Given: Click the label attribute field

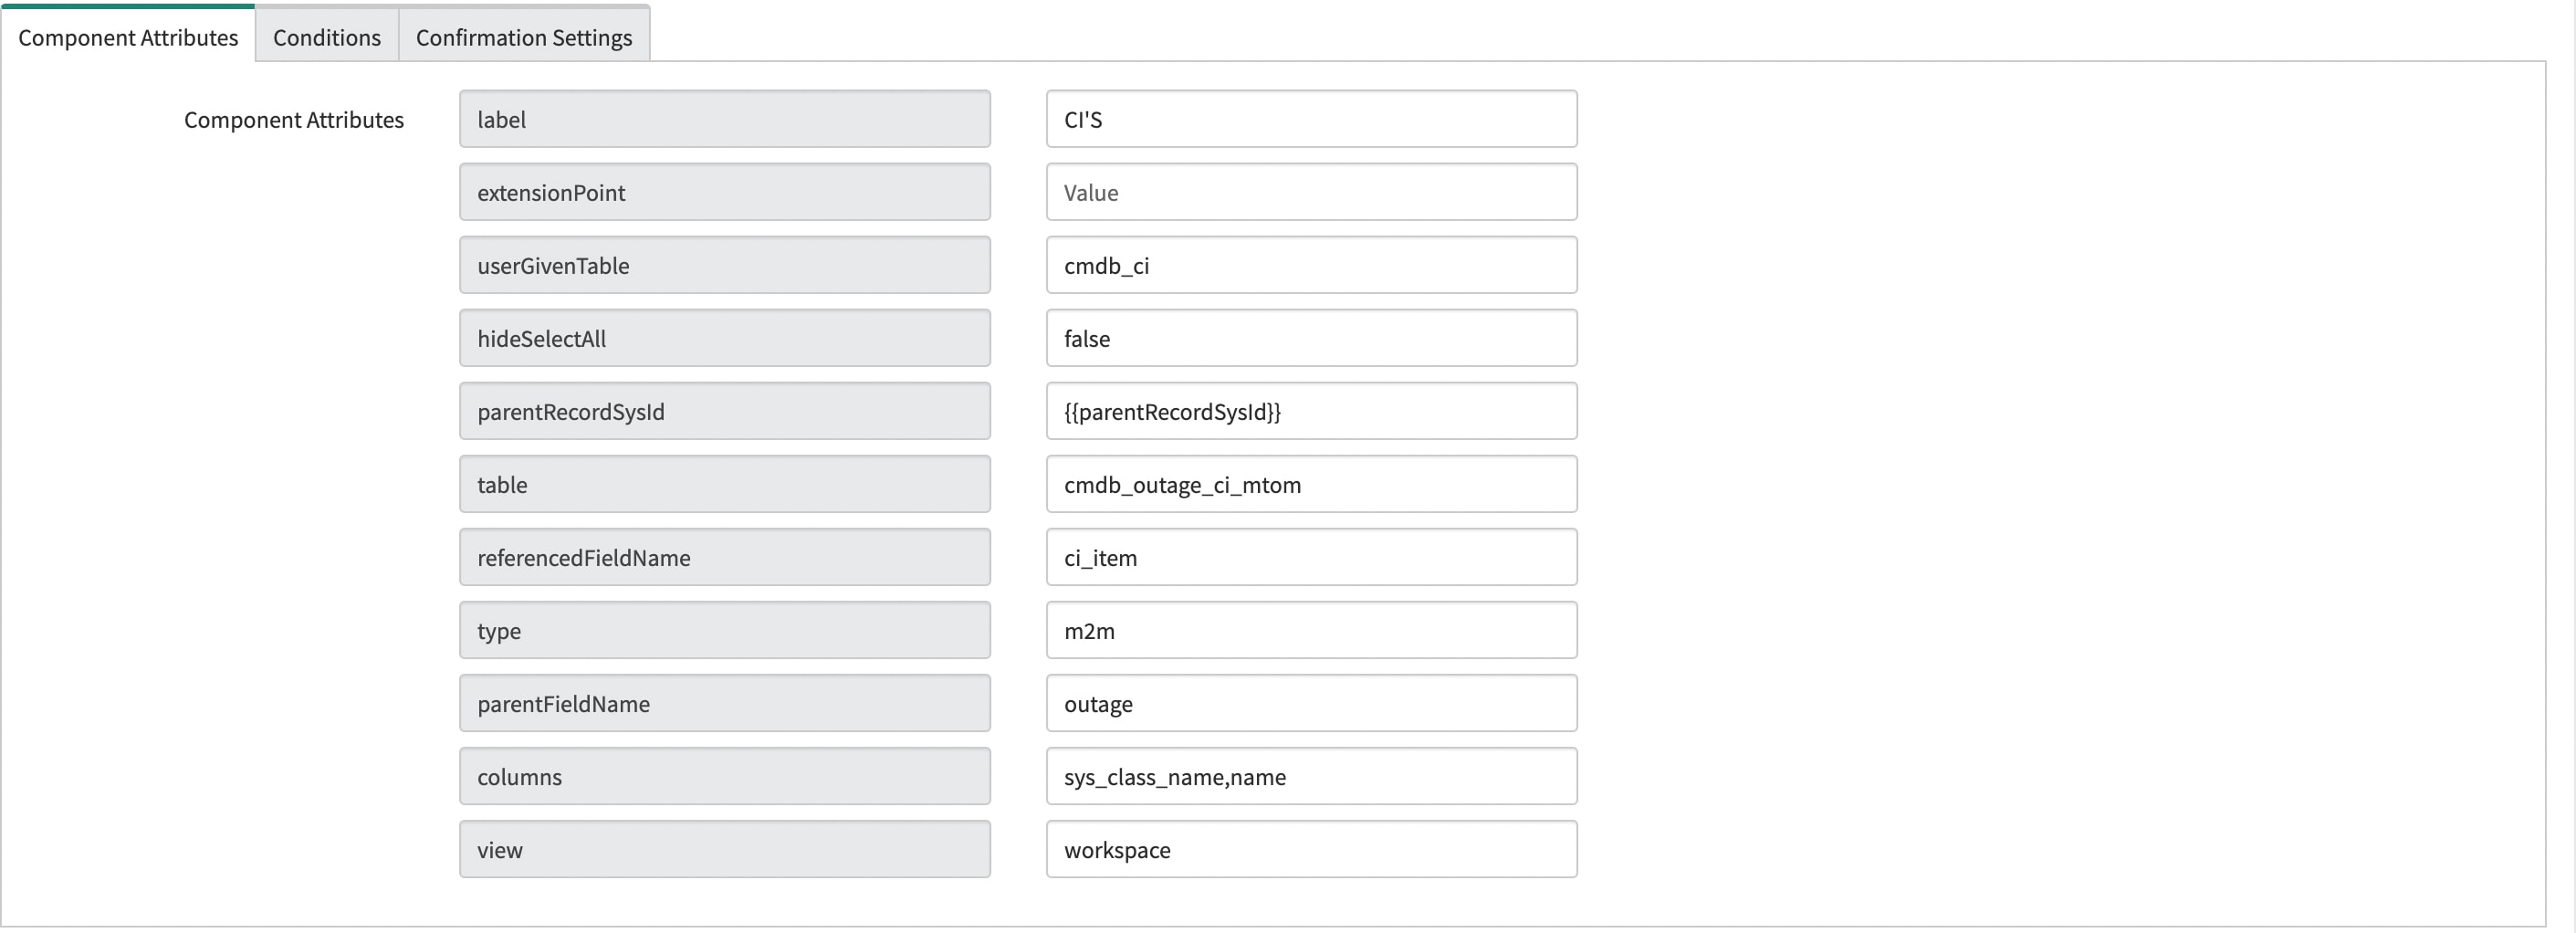Looking at the screenshot, I should (723, 118).
